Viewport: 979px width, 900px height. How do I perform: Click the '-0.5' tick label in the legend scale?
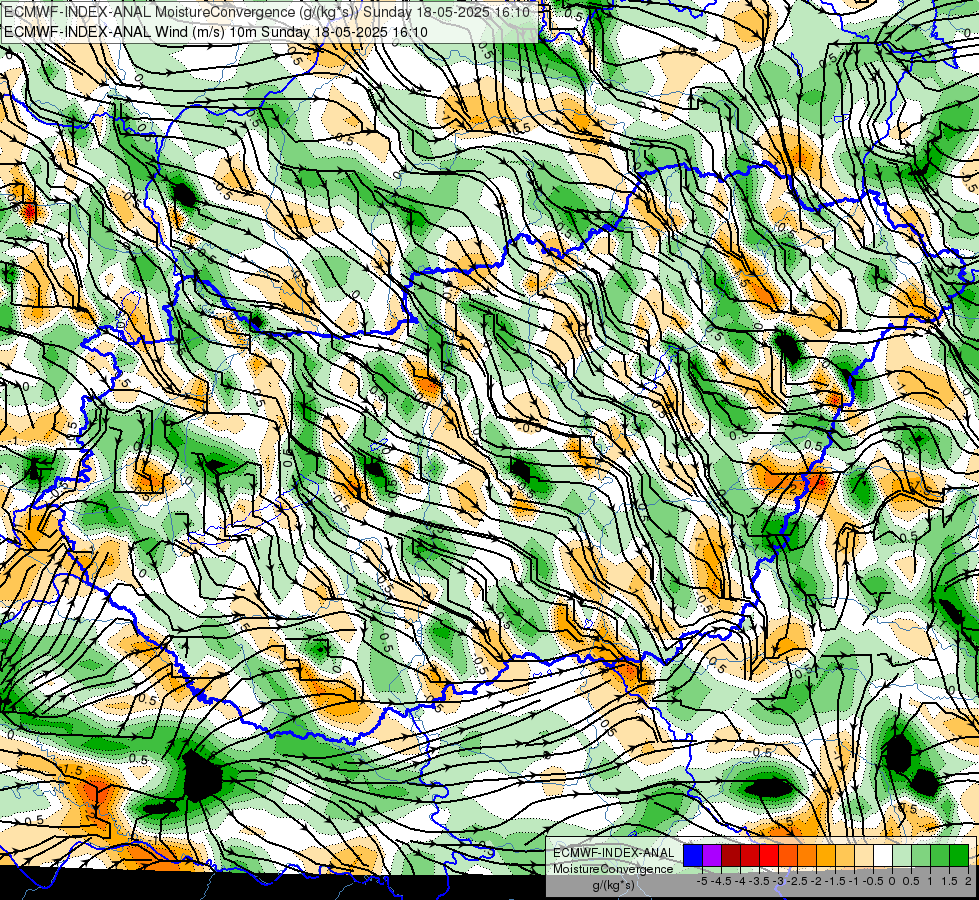[873, 881]
